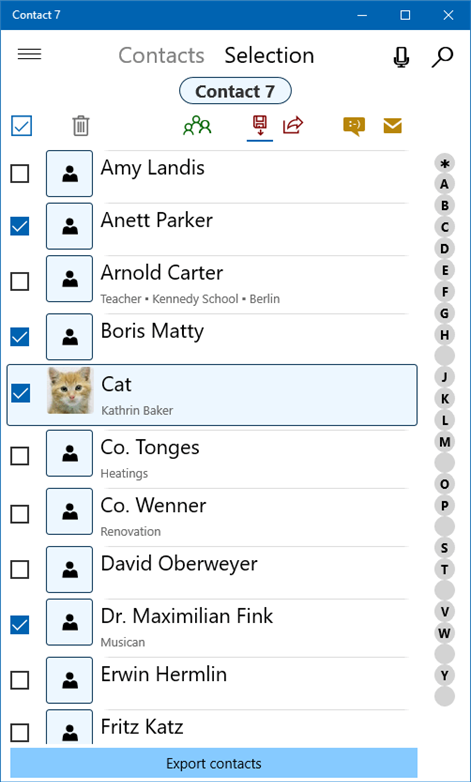
Task: Jump to letter M in index
Action: (x=445, y=441)
